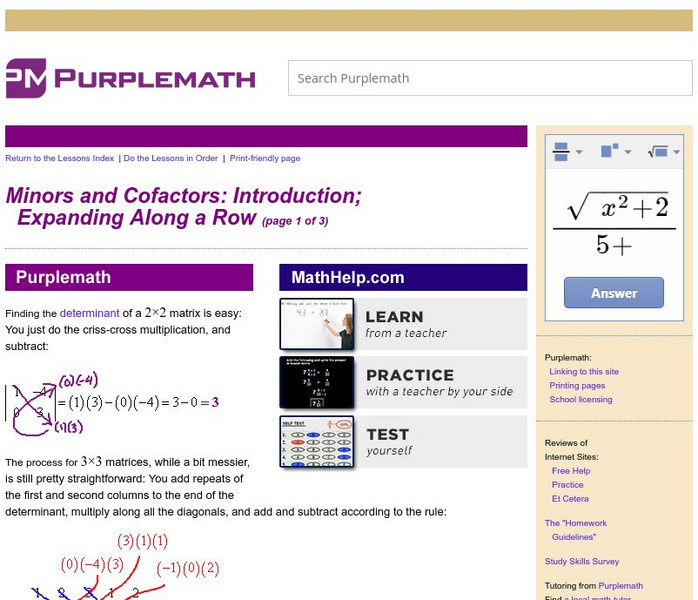698x600 pixels.
Task: Click the math expression area in widget
Action: 614,224
